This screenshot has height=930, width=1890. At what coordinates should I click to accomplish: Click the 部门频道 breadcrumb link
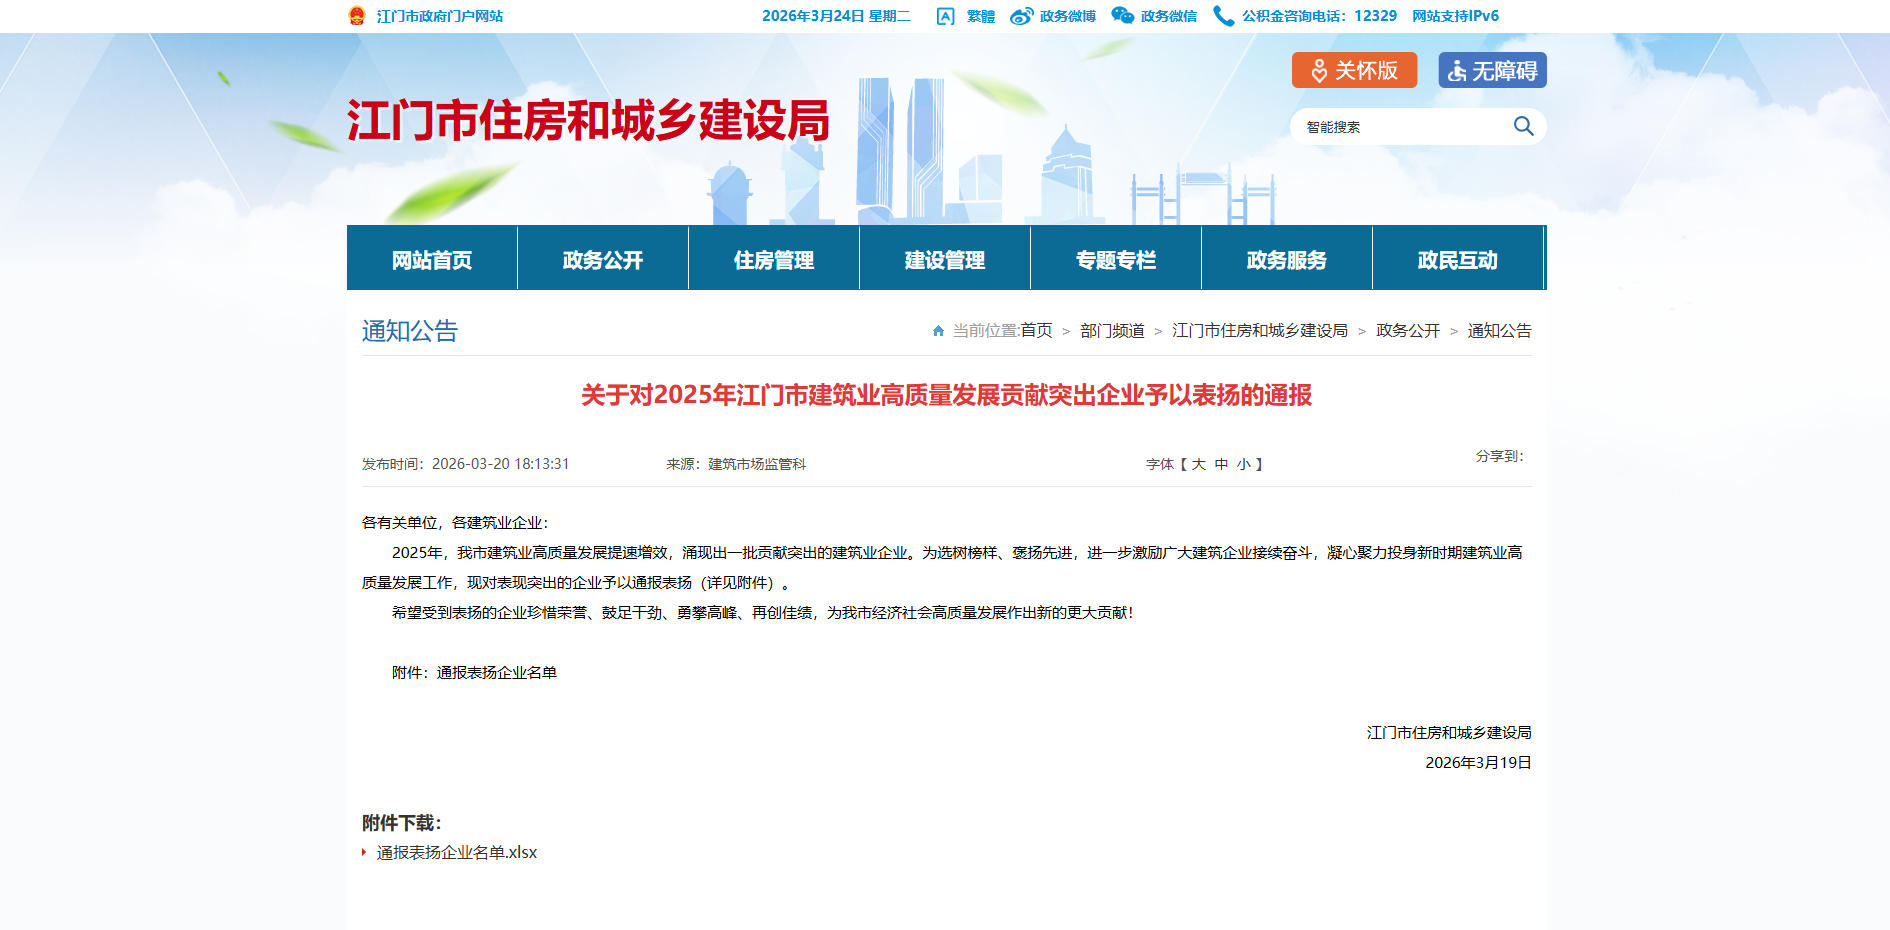[x=1112, y=331]
